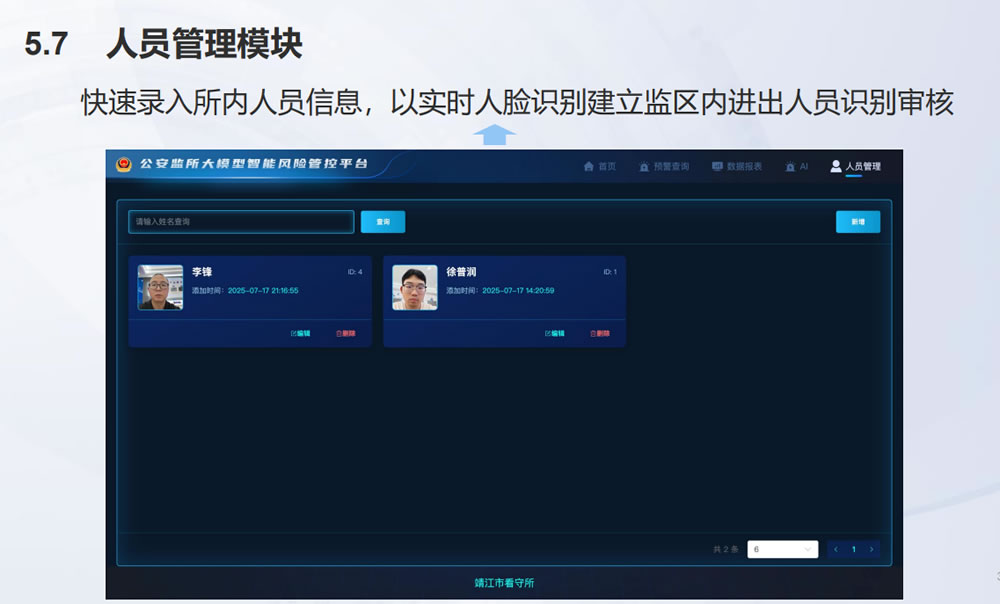This screenshot has height=604, width=1000.
Task: Edit the record for 徐普润
Action: [x=555, y=333]
